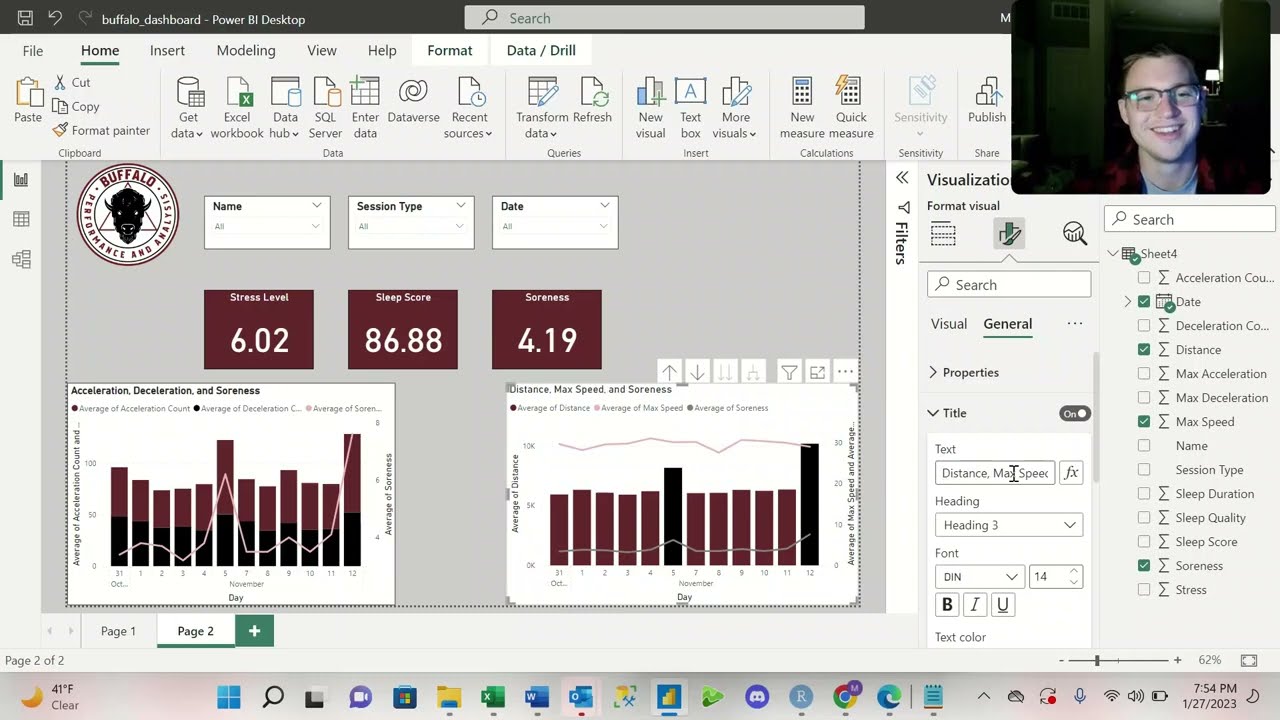Switch to the Visual format tab

pos(949,324)
